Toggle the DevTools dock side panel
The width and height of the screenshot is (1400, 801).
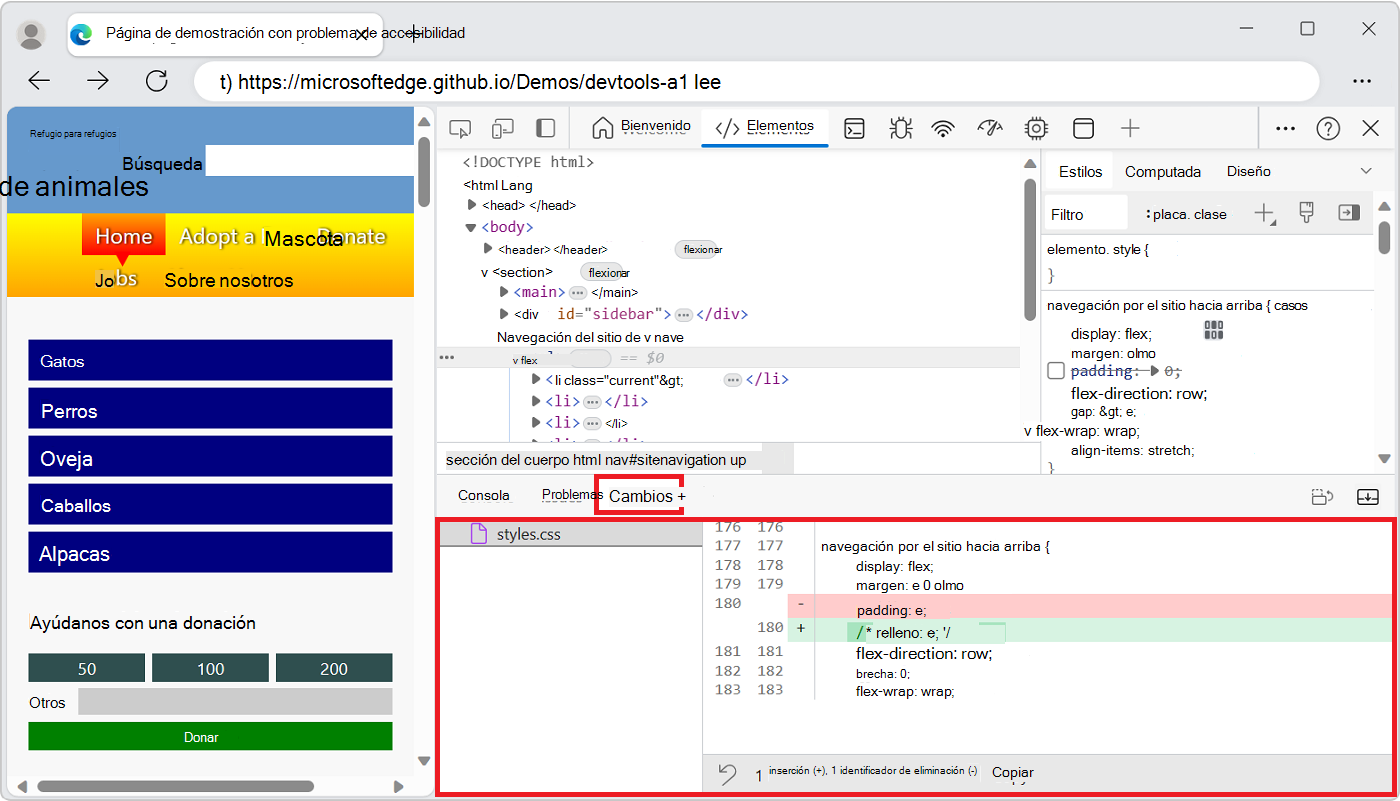[x=543, y=128]
